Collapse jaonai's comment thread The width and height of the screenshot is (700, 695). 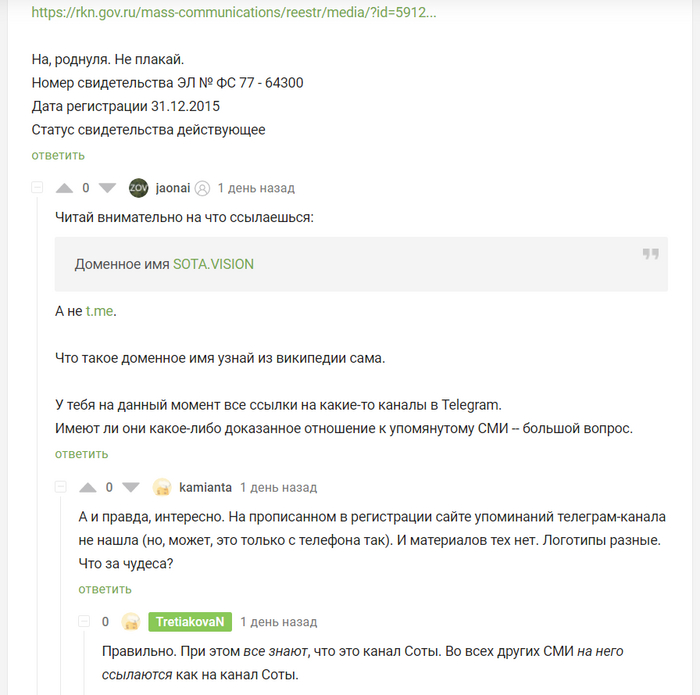[x=37, y=188]
